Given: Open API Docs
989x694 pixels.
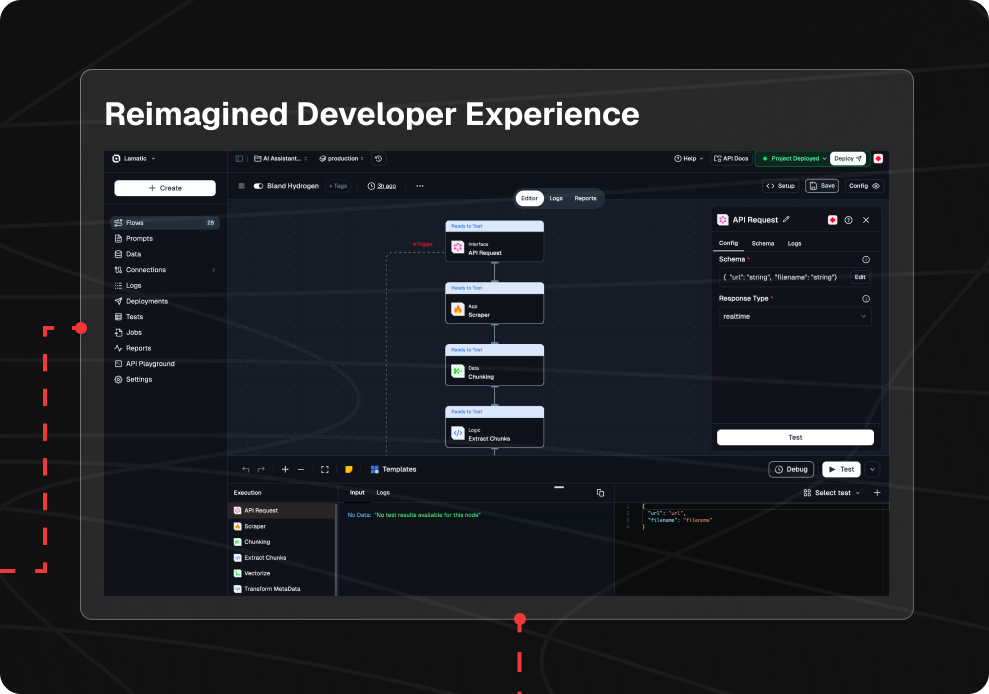Looking at the screenshot, I should (731, 159).
